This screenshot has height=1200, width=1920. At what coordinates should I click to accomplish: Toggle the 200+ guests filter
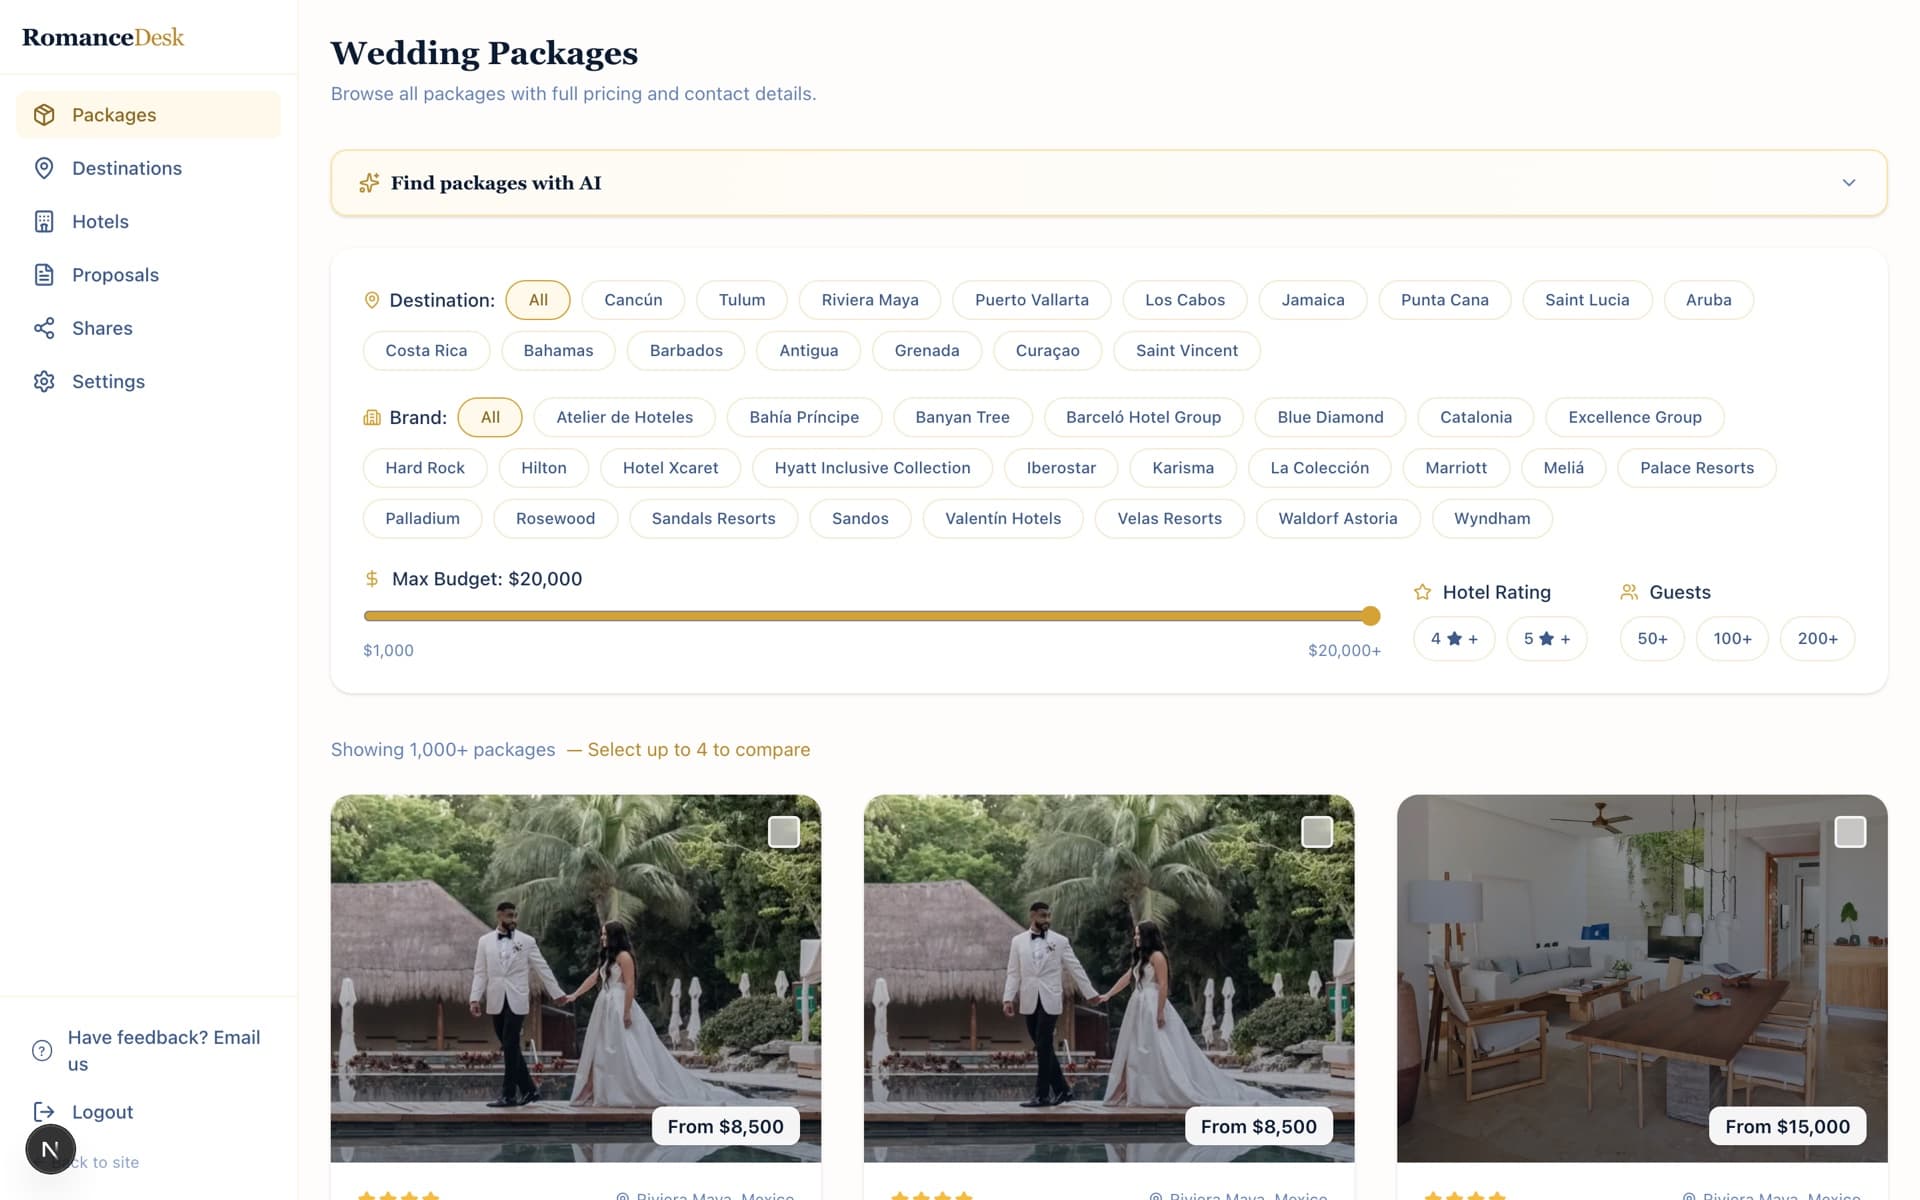[1817, 639]
